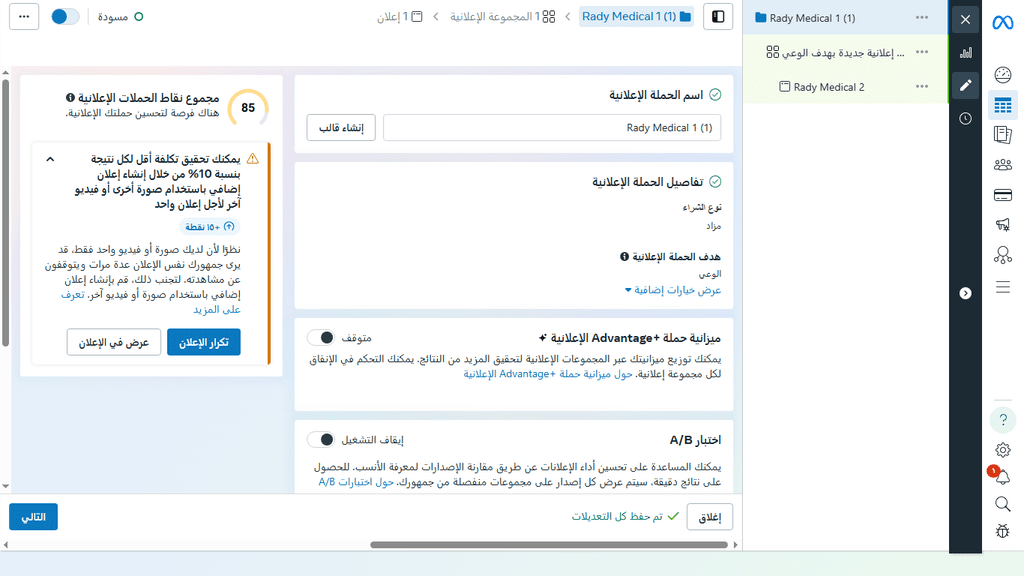
Task: Click the التالي next button
Action: 33,517
